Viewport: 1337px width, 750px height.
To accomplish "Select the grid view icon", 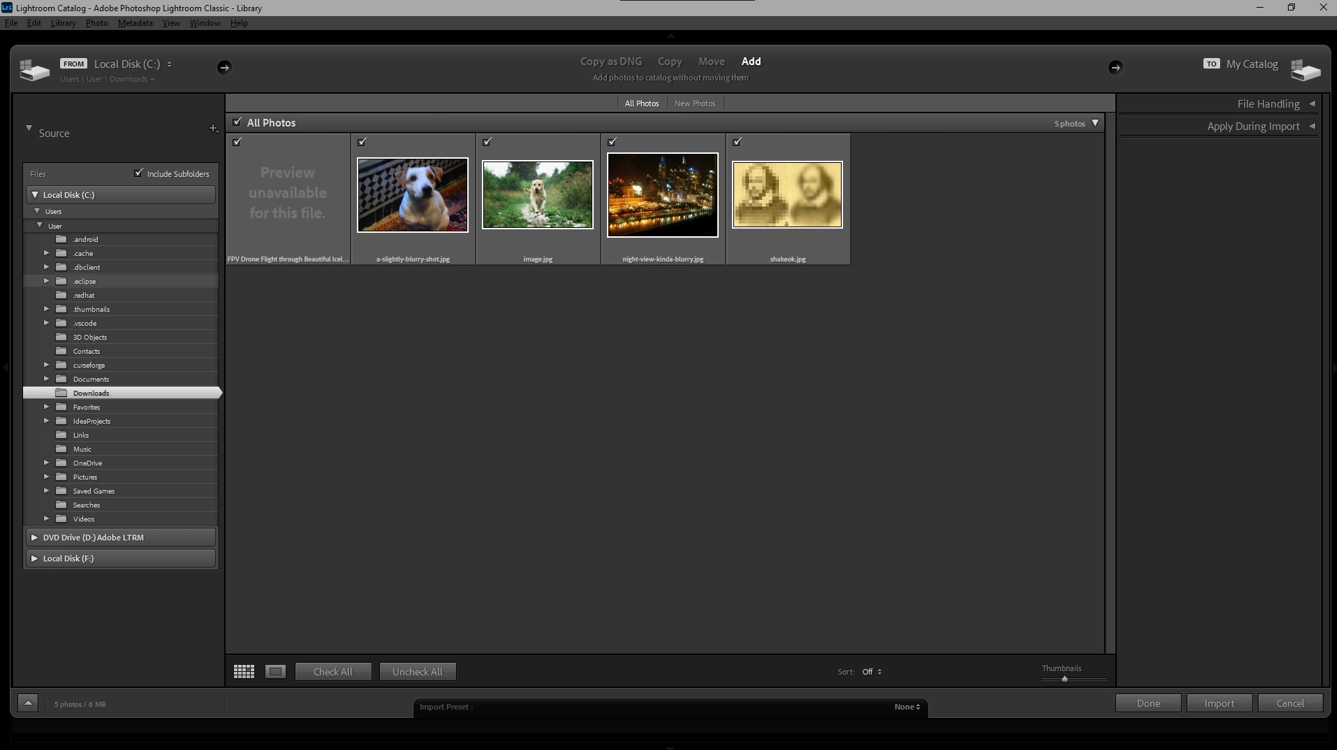I will 243,671.
